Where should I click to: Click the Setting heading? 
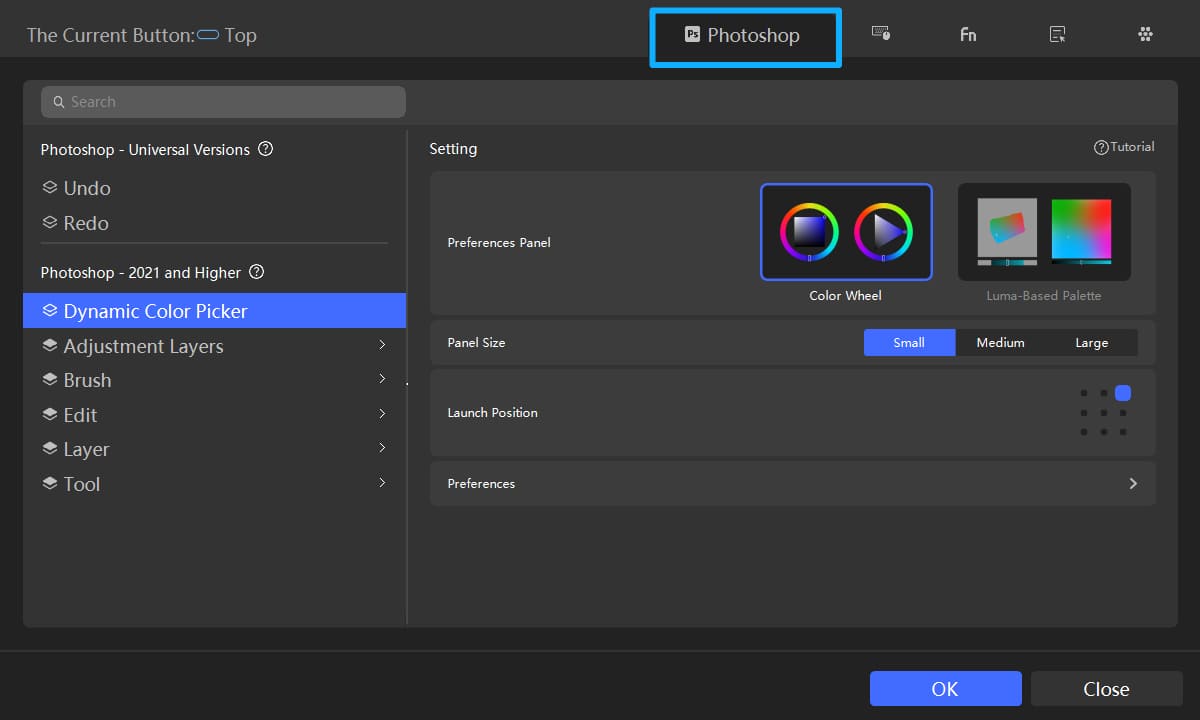click(x=453, y=149)
